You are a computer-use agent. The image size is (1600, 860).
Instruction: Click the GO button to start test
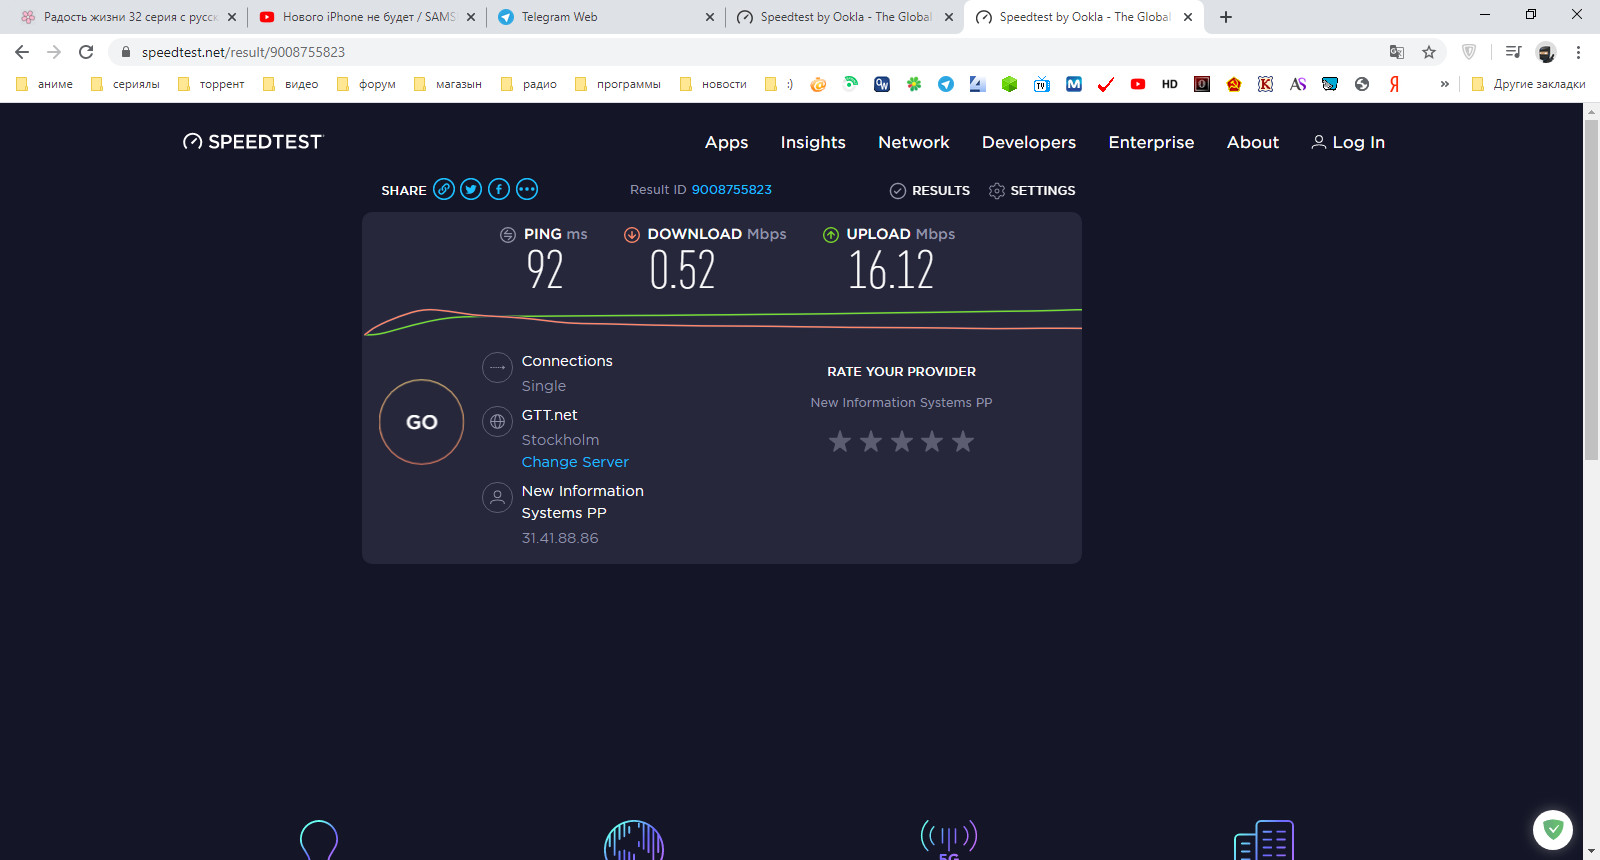[421, 422]
